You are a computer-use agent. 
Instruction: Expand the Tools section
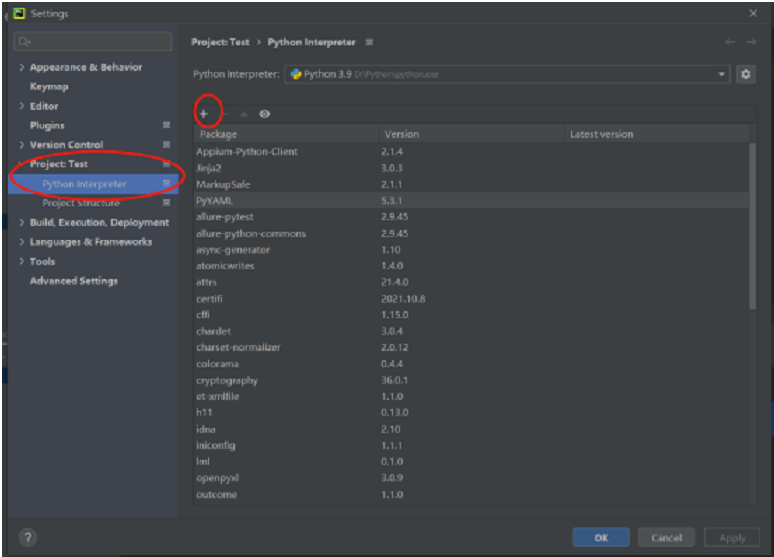click(21, 261)
